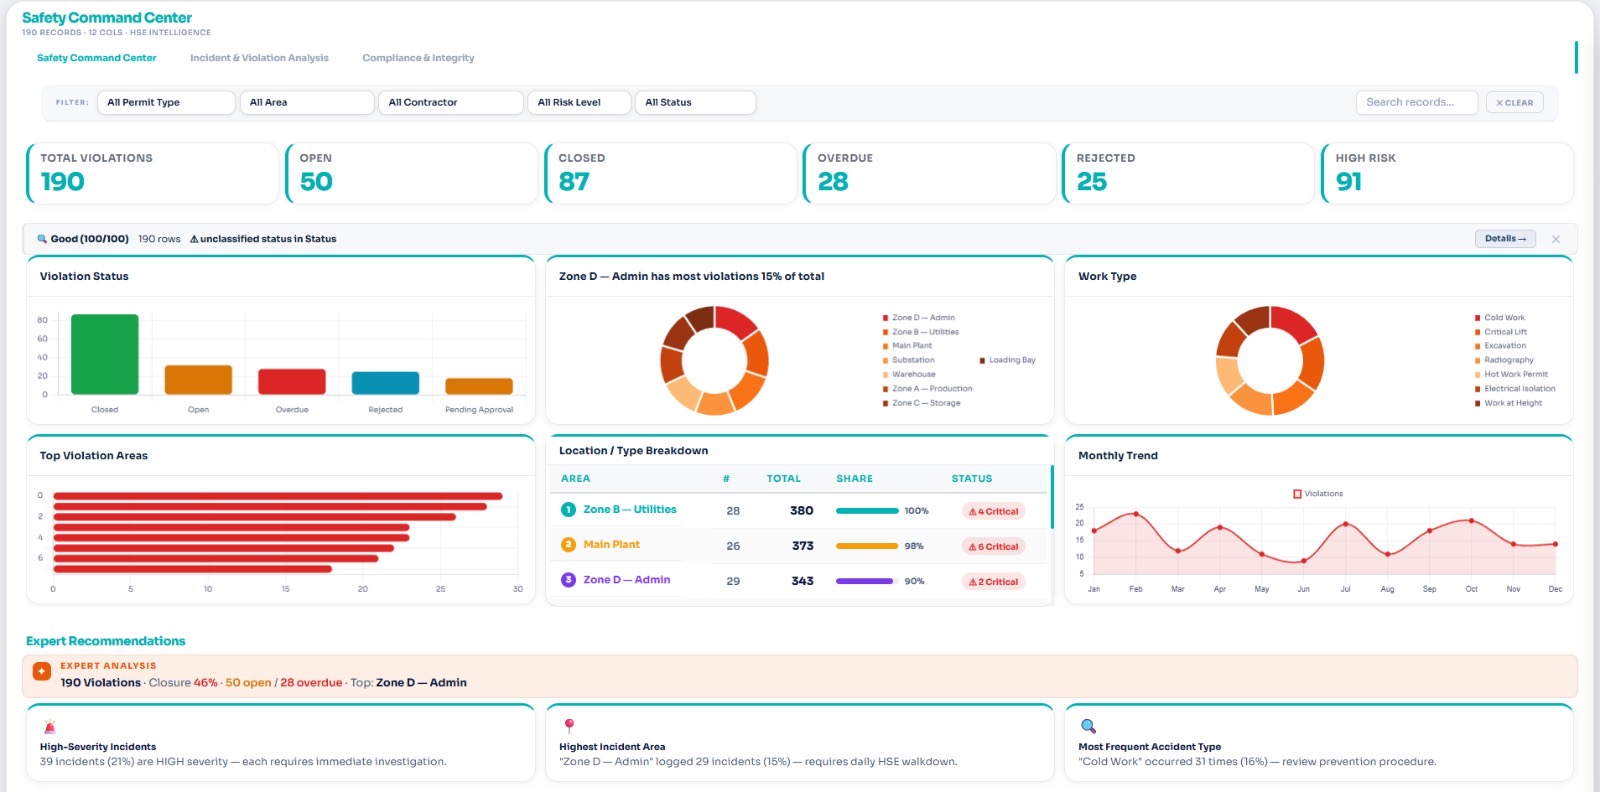This screenshot has height=792, width=1600.
Task: Click the Highest Incident Area pin icon
Action: tap(569, 726)
